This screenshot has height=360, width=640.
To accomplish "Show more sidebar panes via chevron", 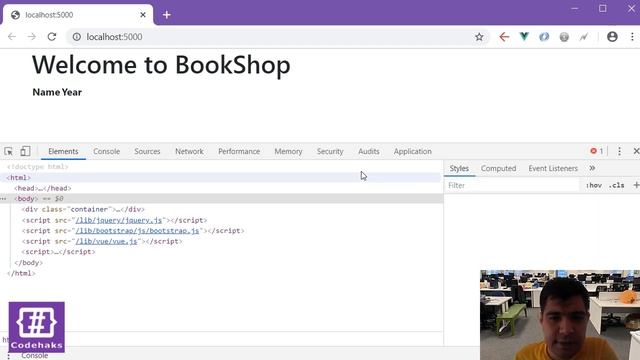I will pyautogui.click(x=592, y=168).
